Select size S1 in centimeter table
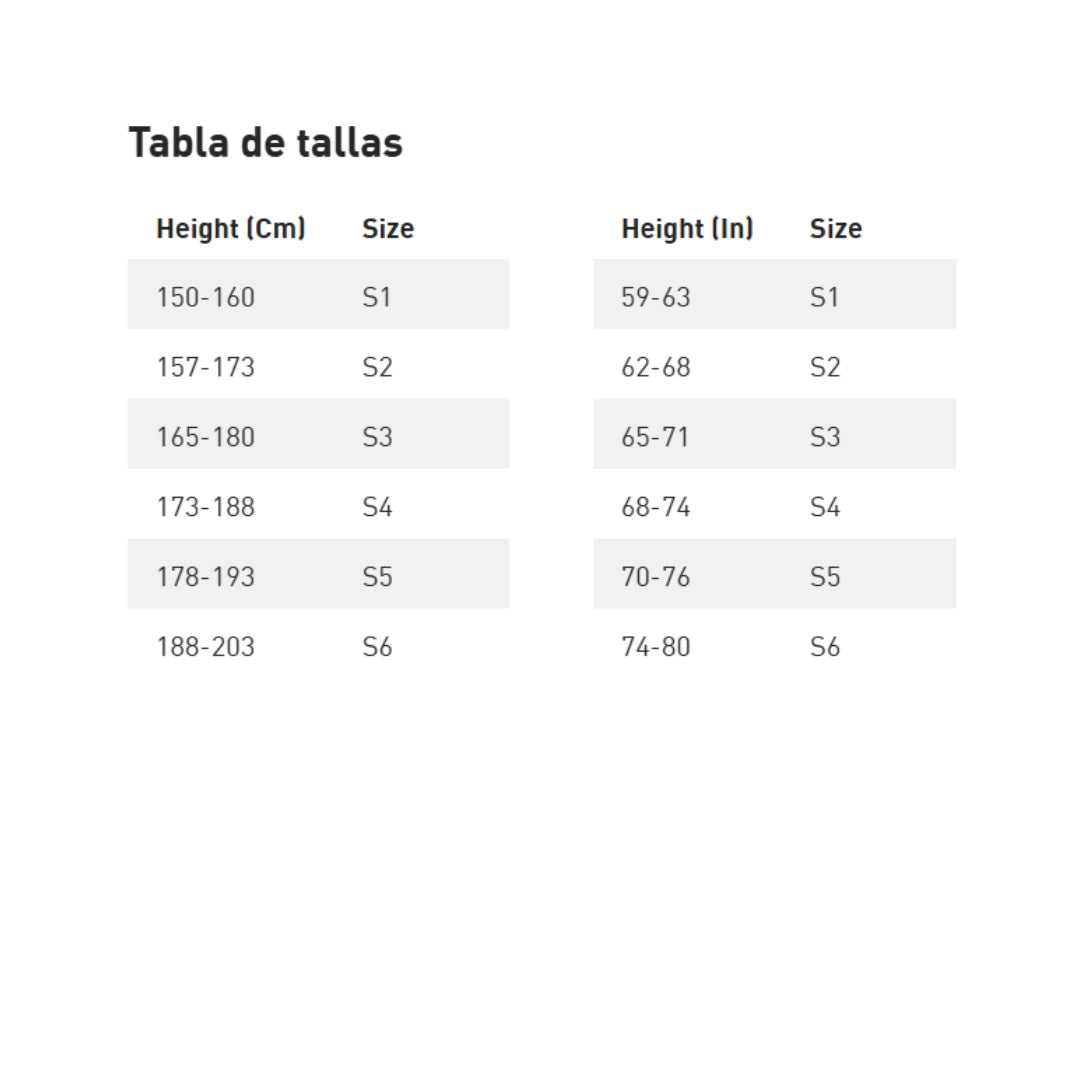 [377, 297]
